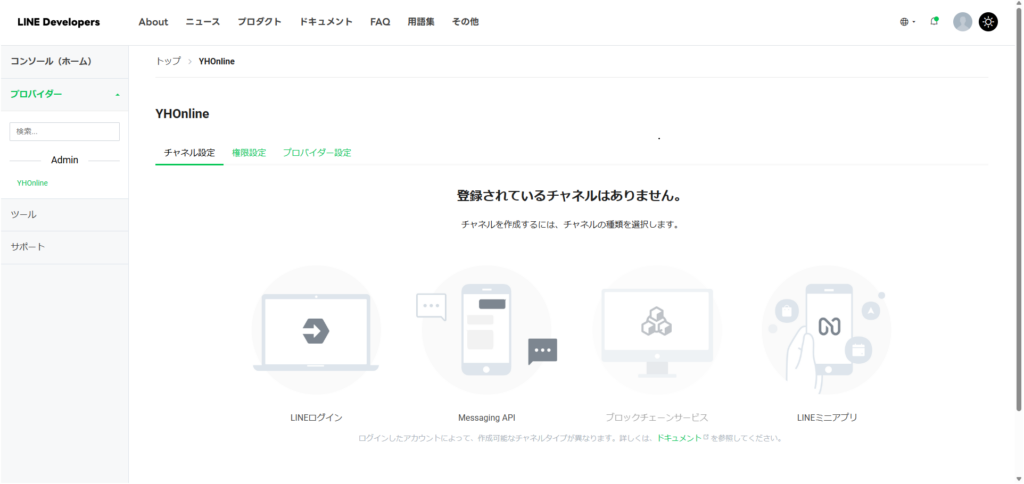
Task: Go to the FAQ page
Action: point(380,22)
